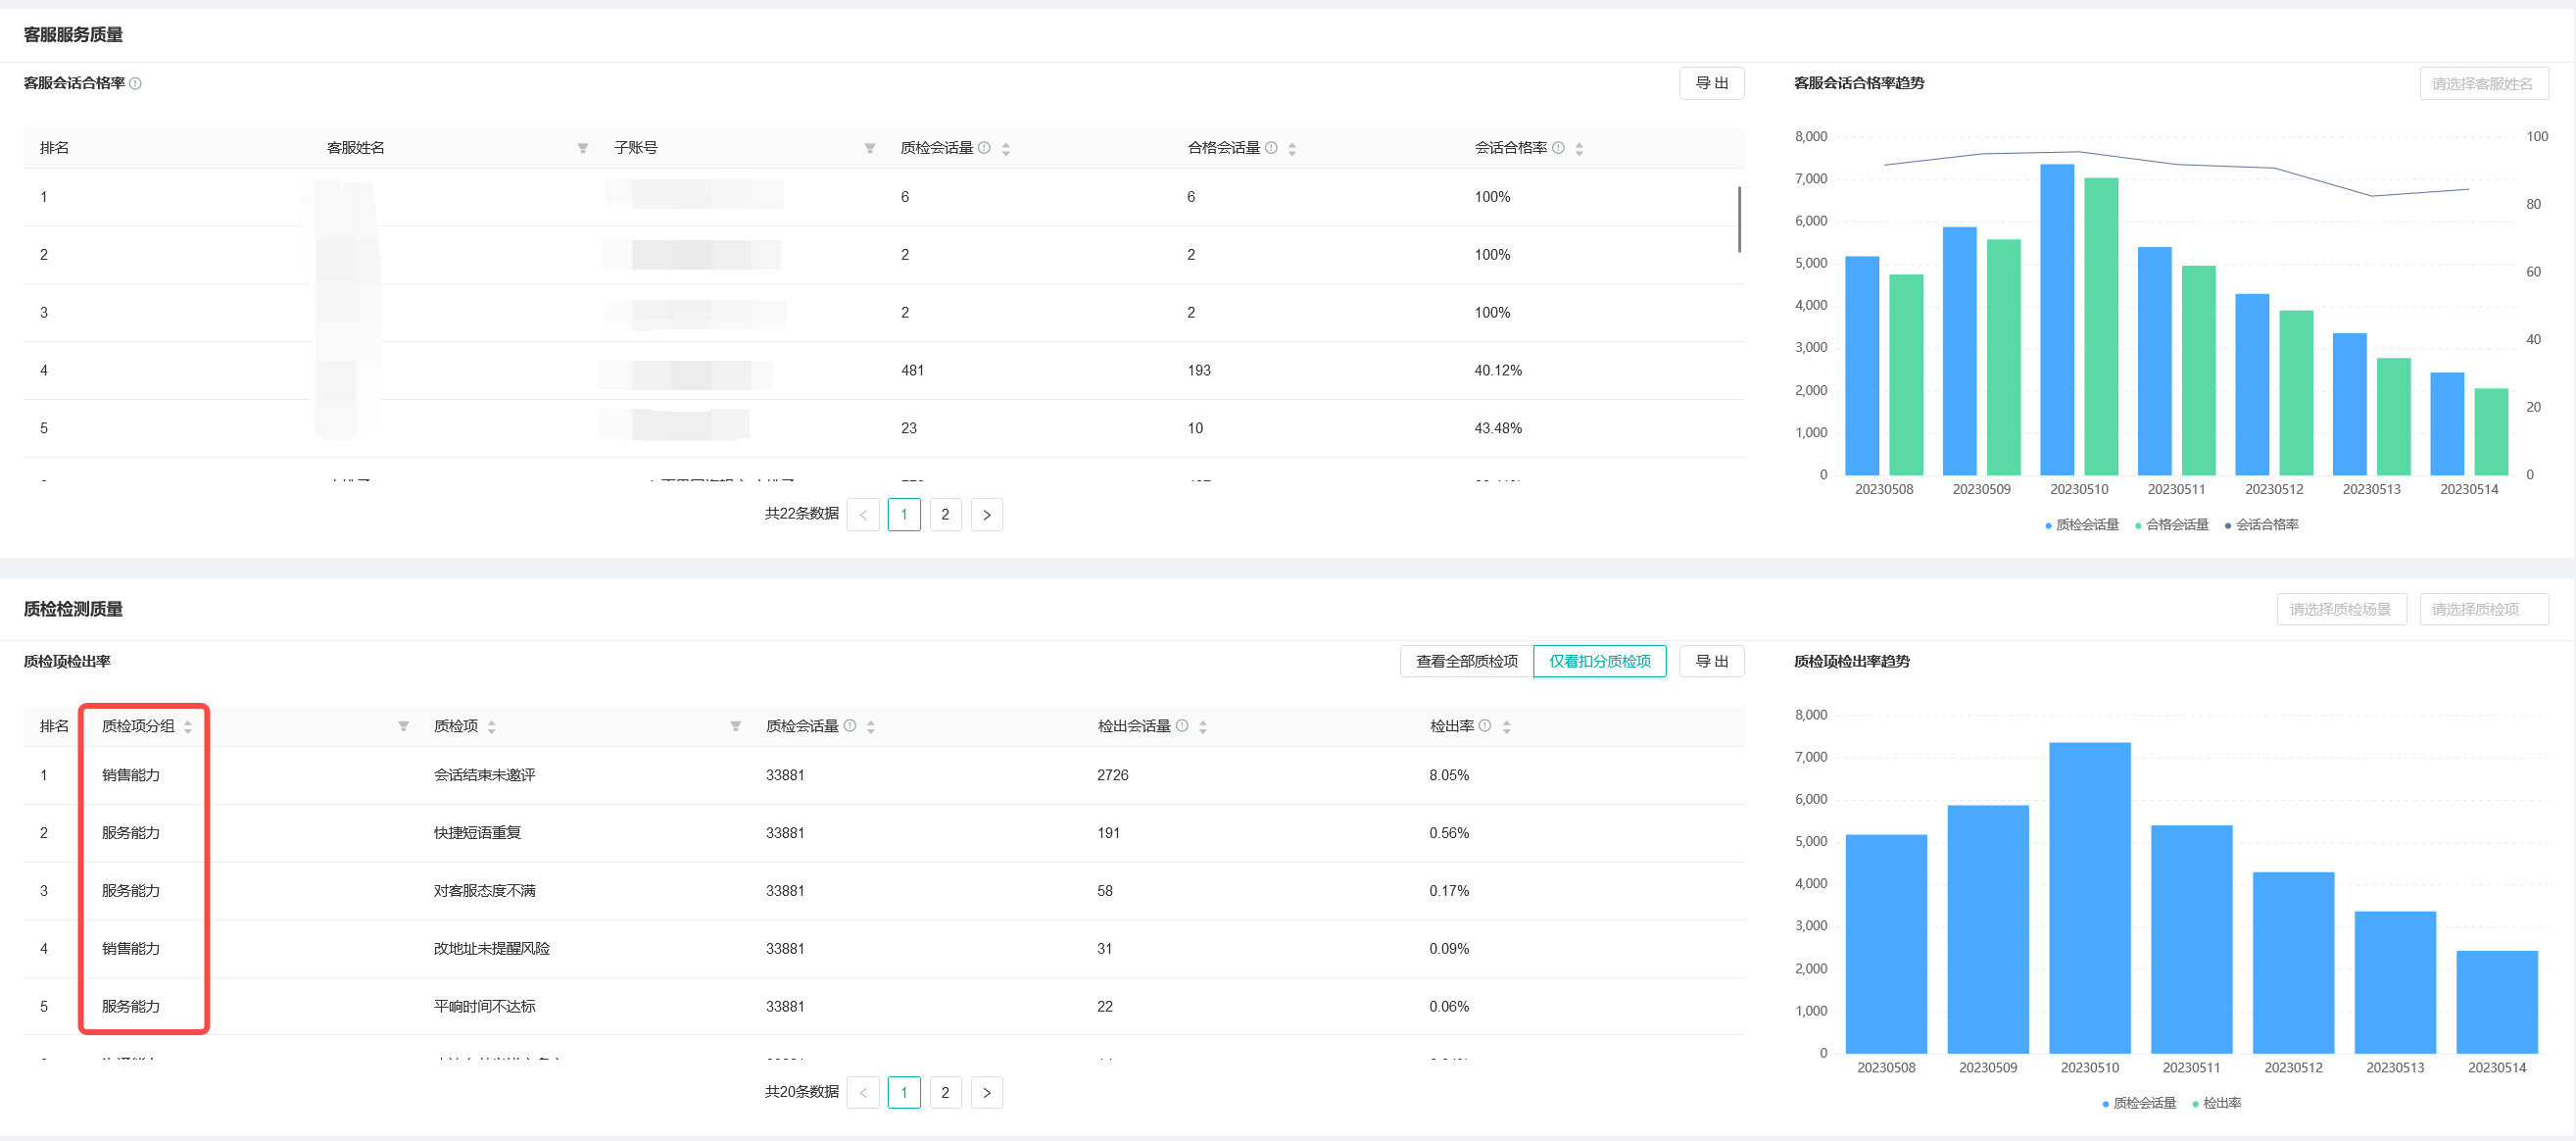This screenshot has width=2576, height=1141.
Task: Click 20230510 bar in 质检项检出率趋势 chart
Action: (x=2090, y=898)
